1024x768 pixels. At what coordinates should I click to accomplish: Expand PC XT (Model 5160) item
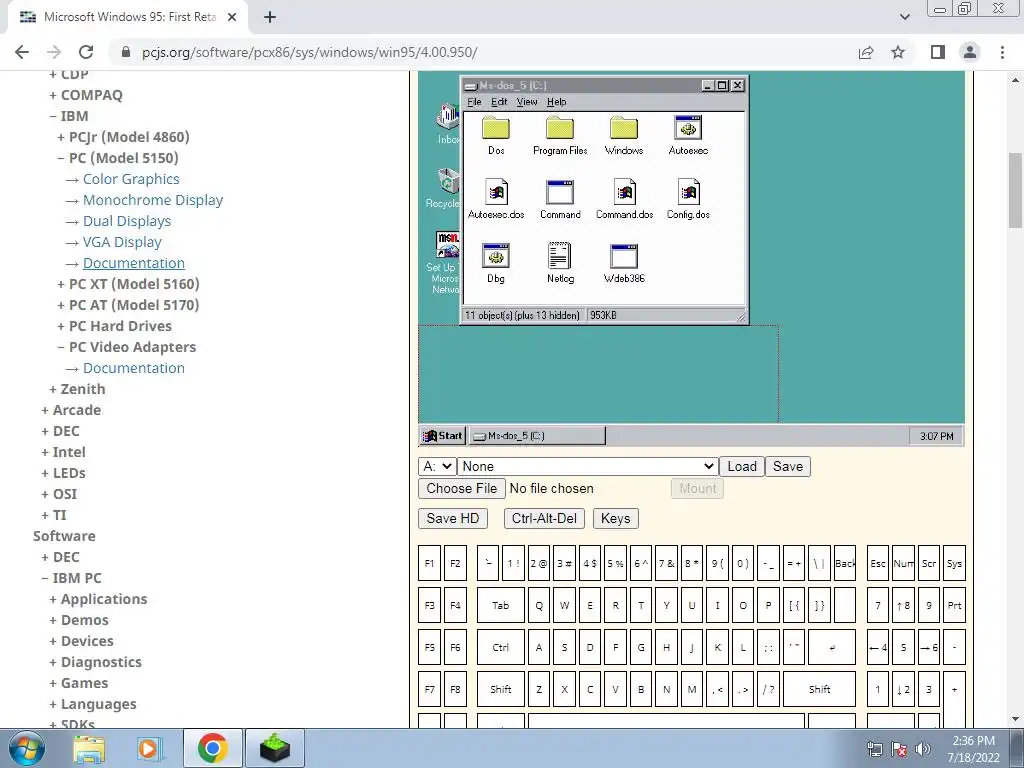click(128, 283)
